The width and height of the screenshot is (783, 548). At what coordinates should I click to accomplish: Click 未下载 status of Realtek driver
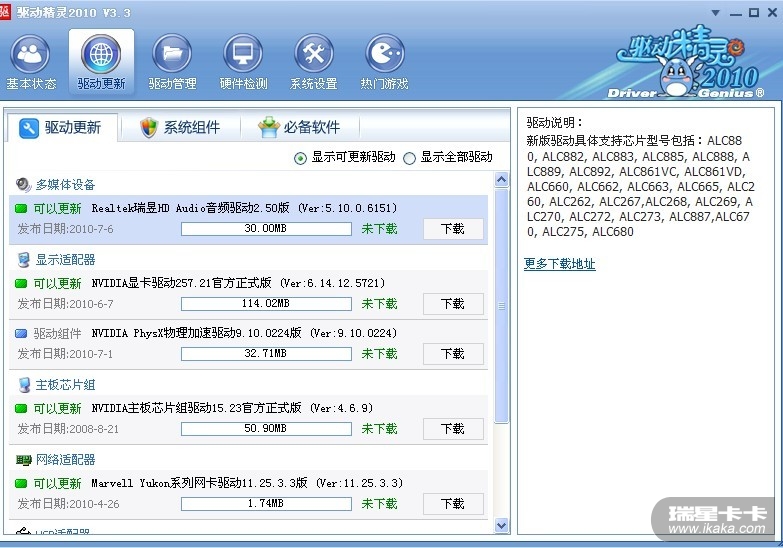tap(380, 229)
